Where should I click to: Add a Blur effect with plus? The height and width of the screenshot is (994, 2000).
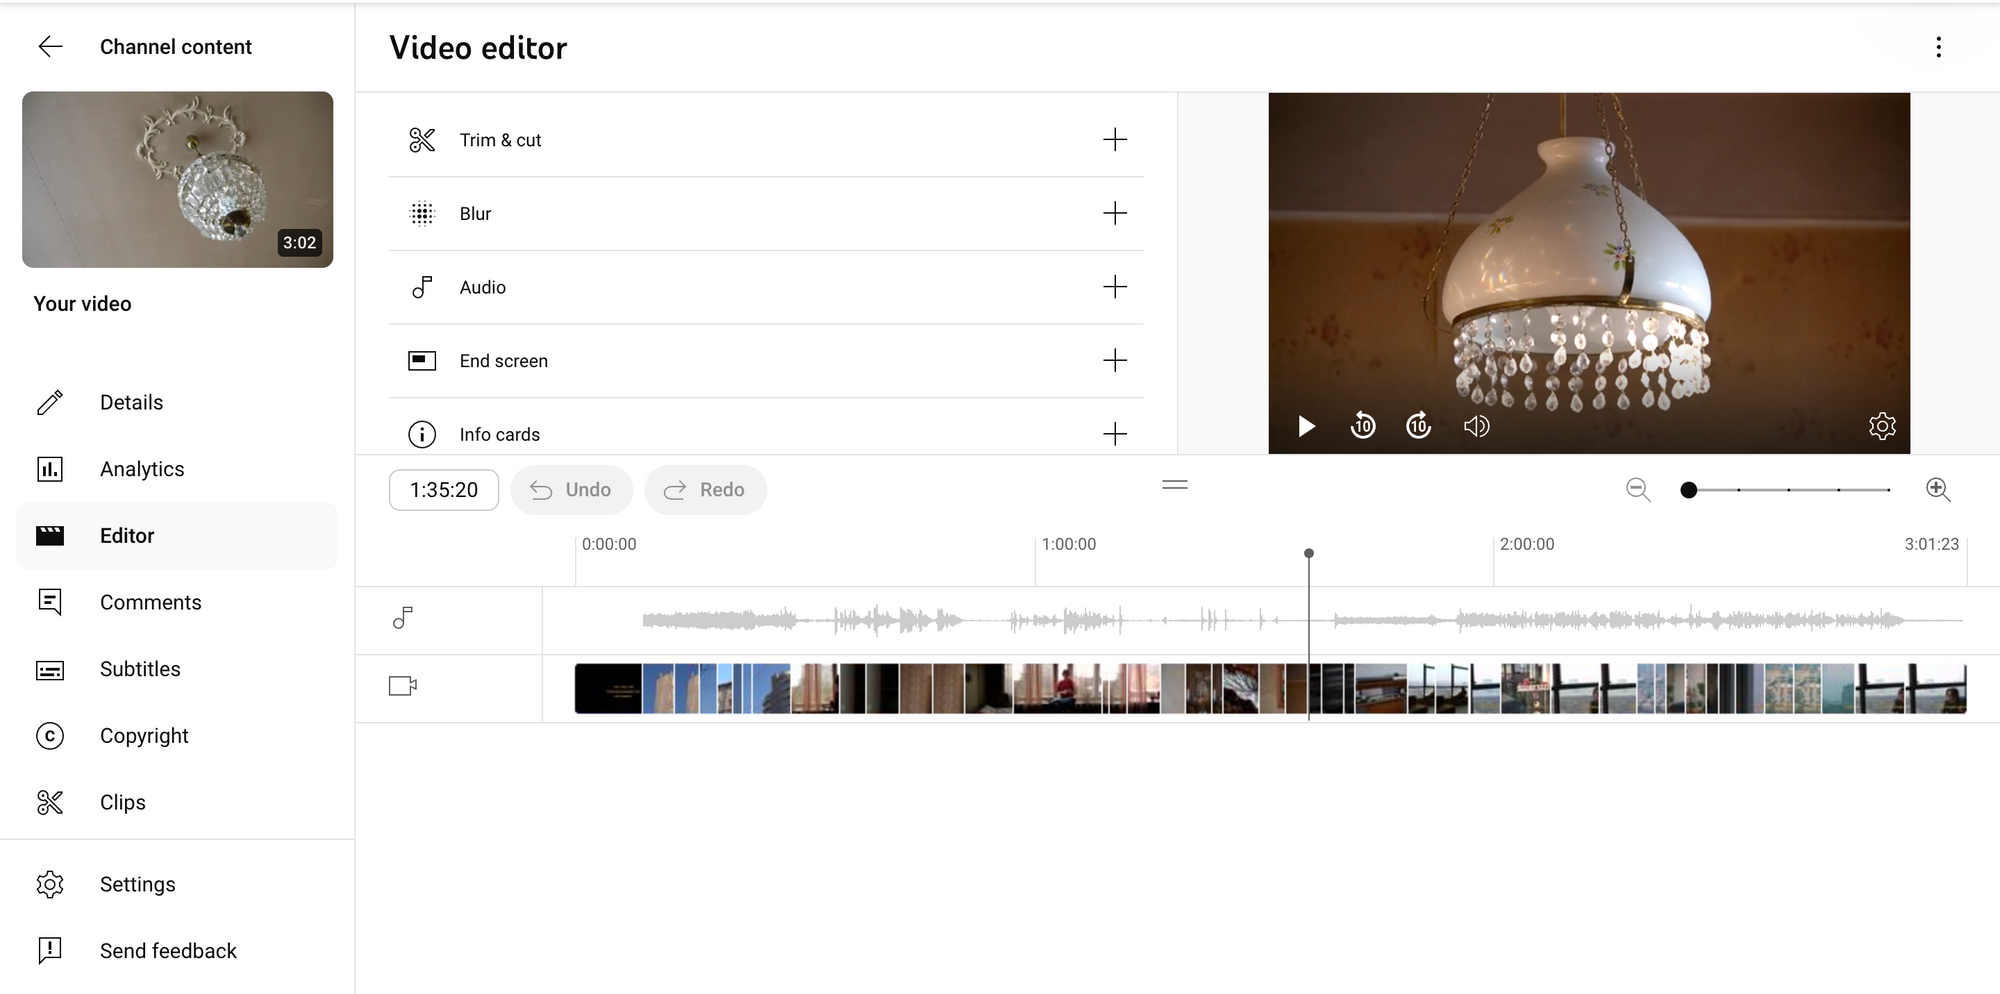pos(1114,213)
